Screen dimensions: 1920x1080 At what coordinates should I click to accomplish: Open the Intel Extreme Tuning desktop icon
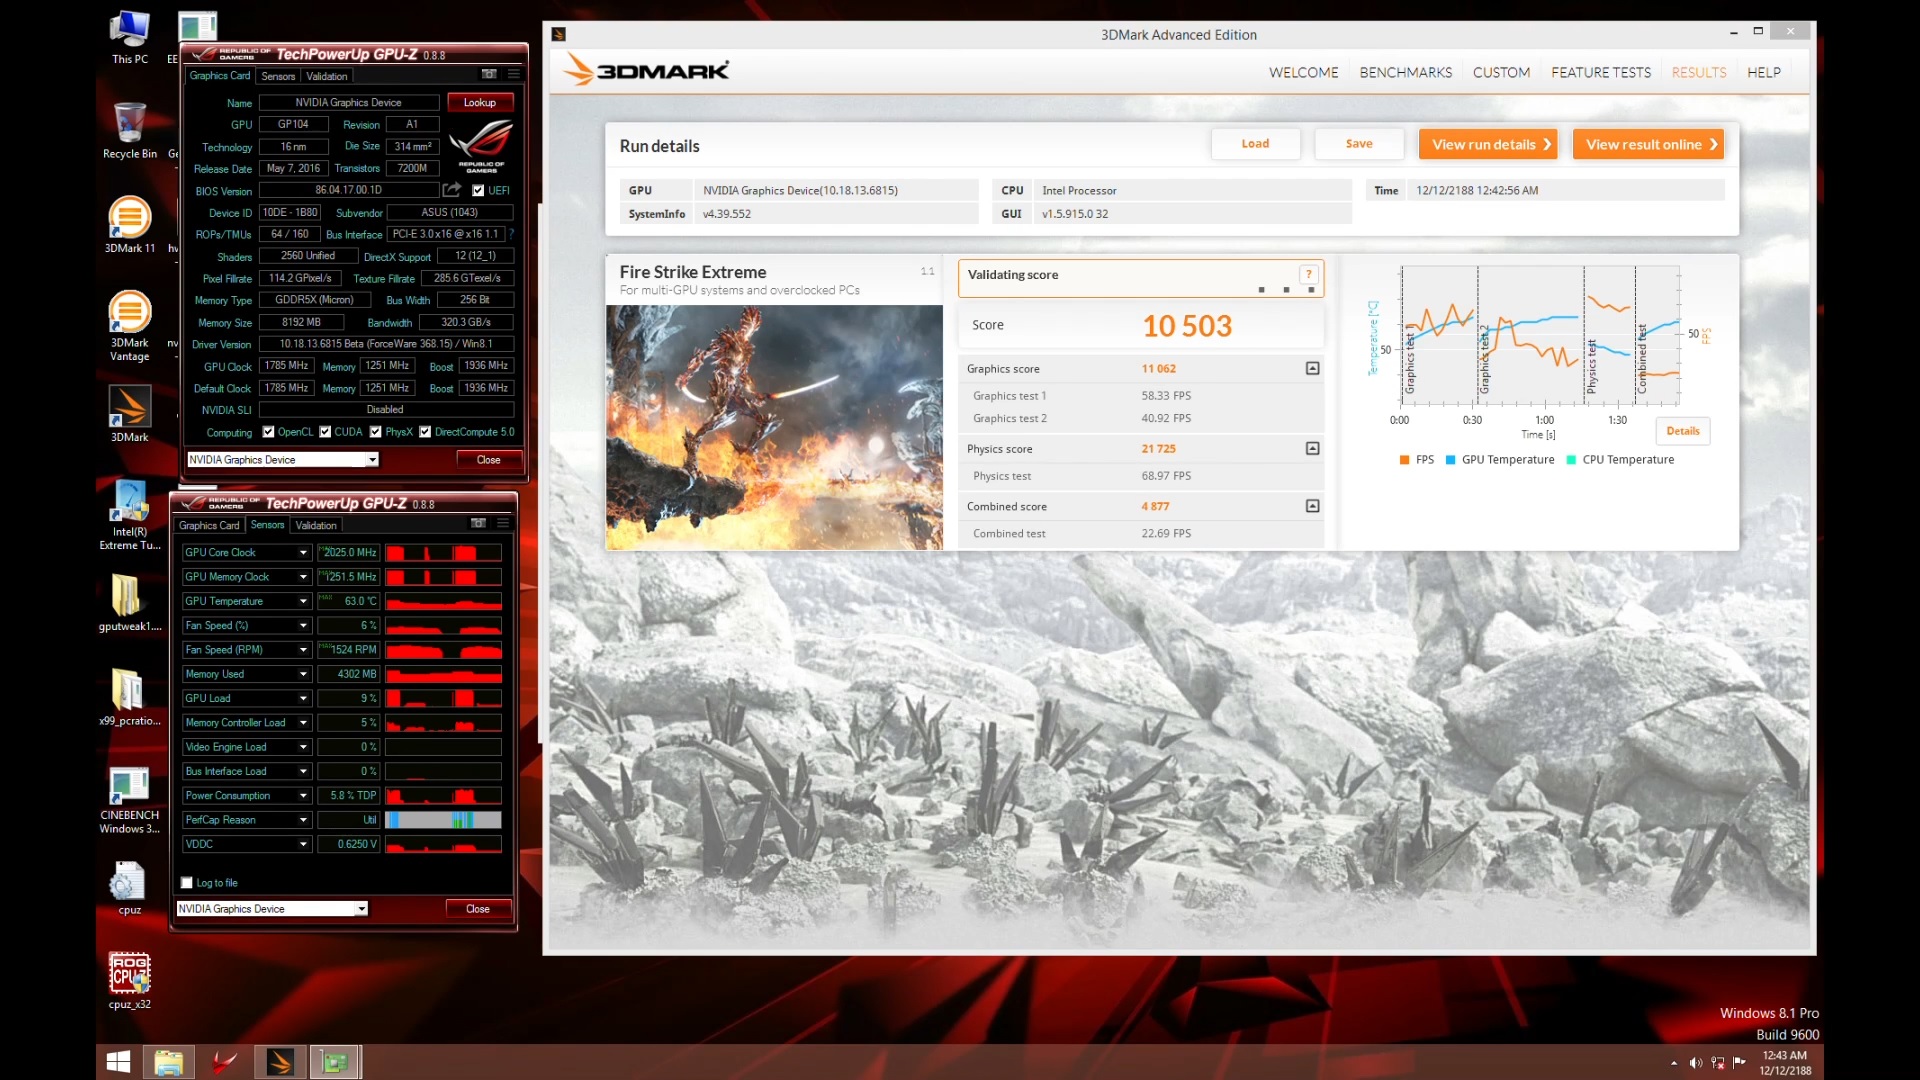(130, 514)
